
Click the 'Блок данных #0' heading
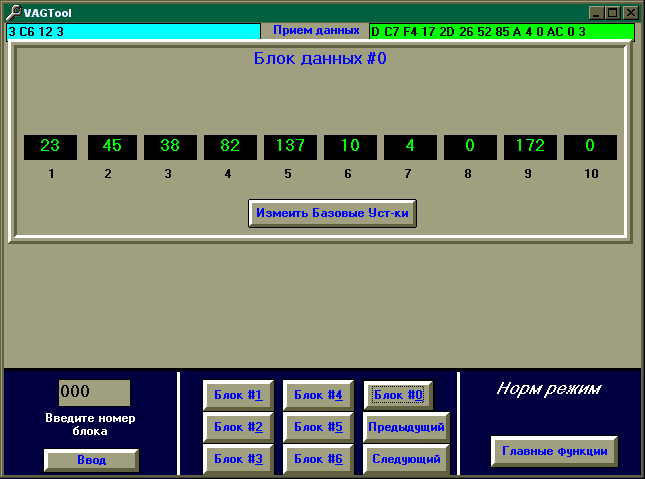[x=320, y=58]
